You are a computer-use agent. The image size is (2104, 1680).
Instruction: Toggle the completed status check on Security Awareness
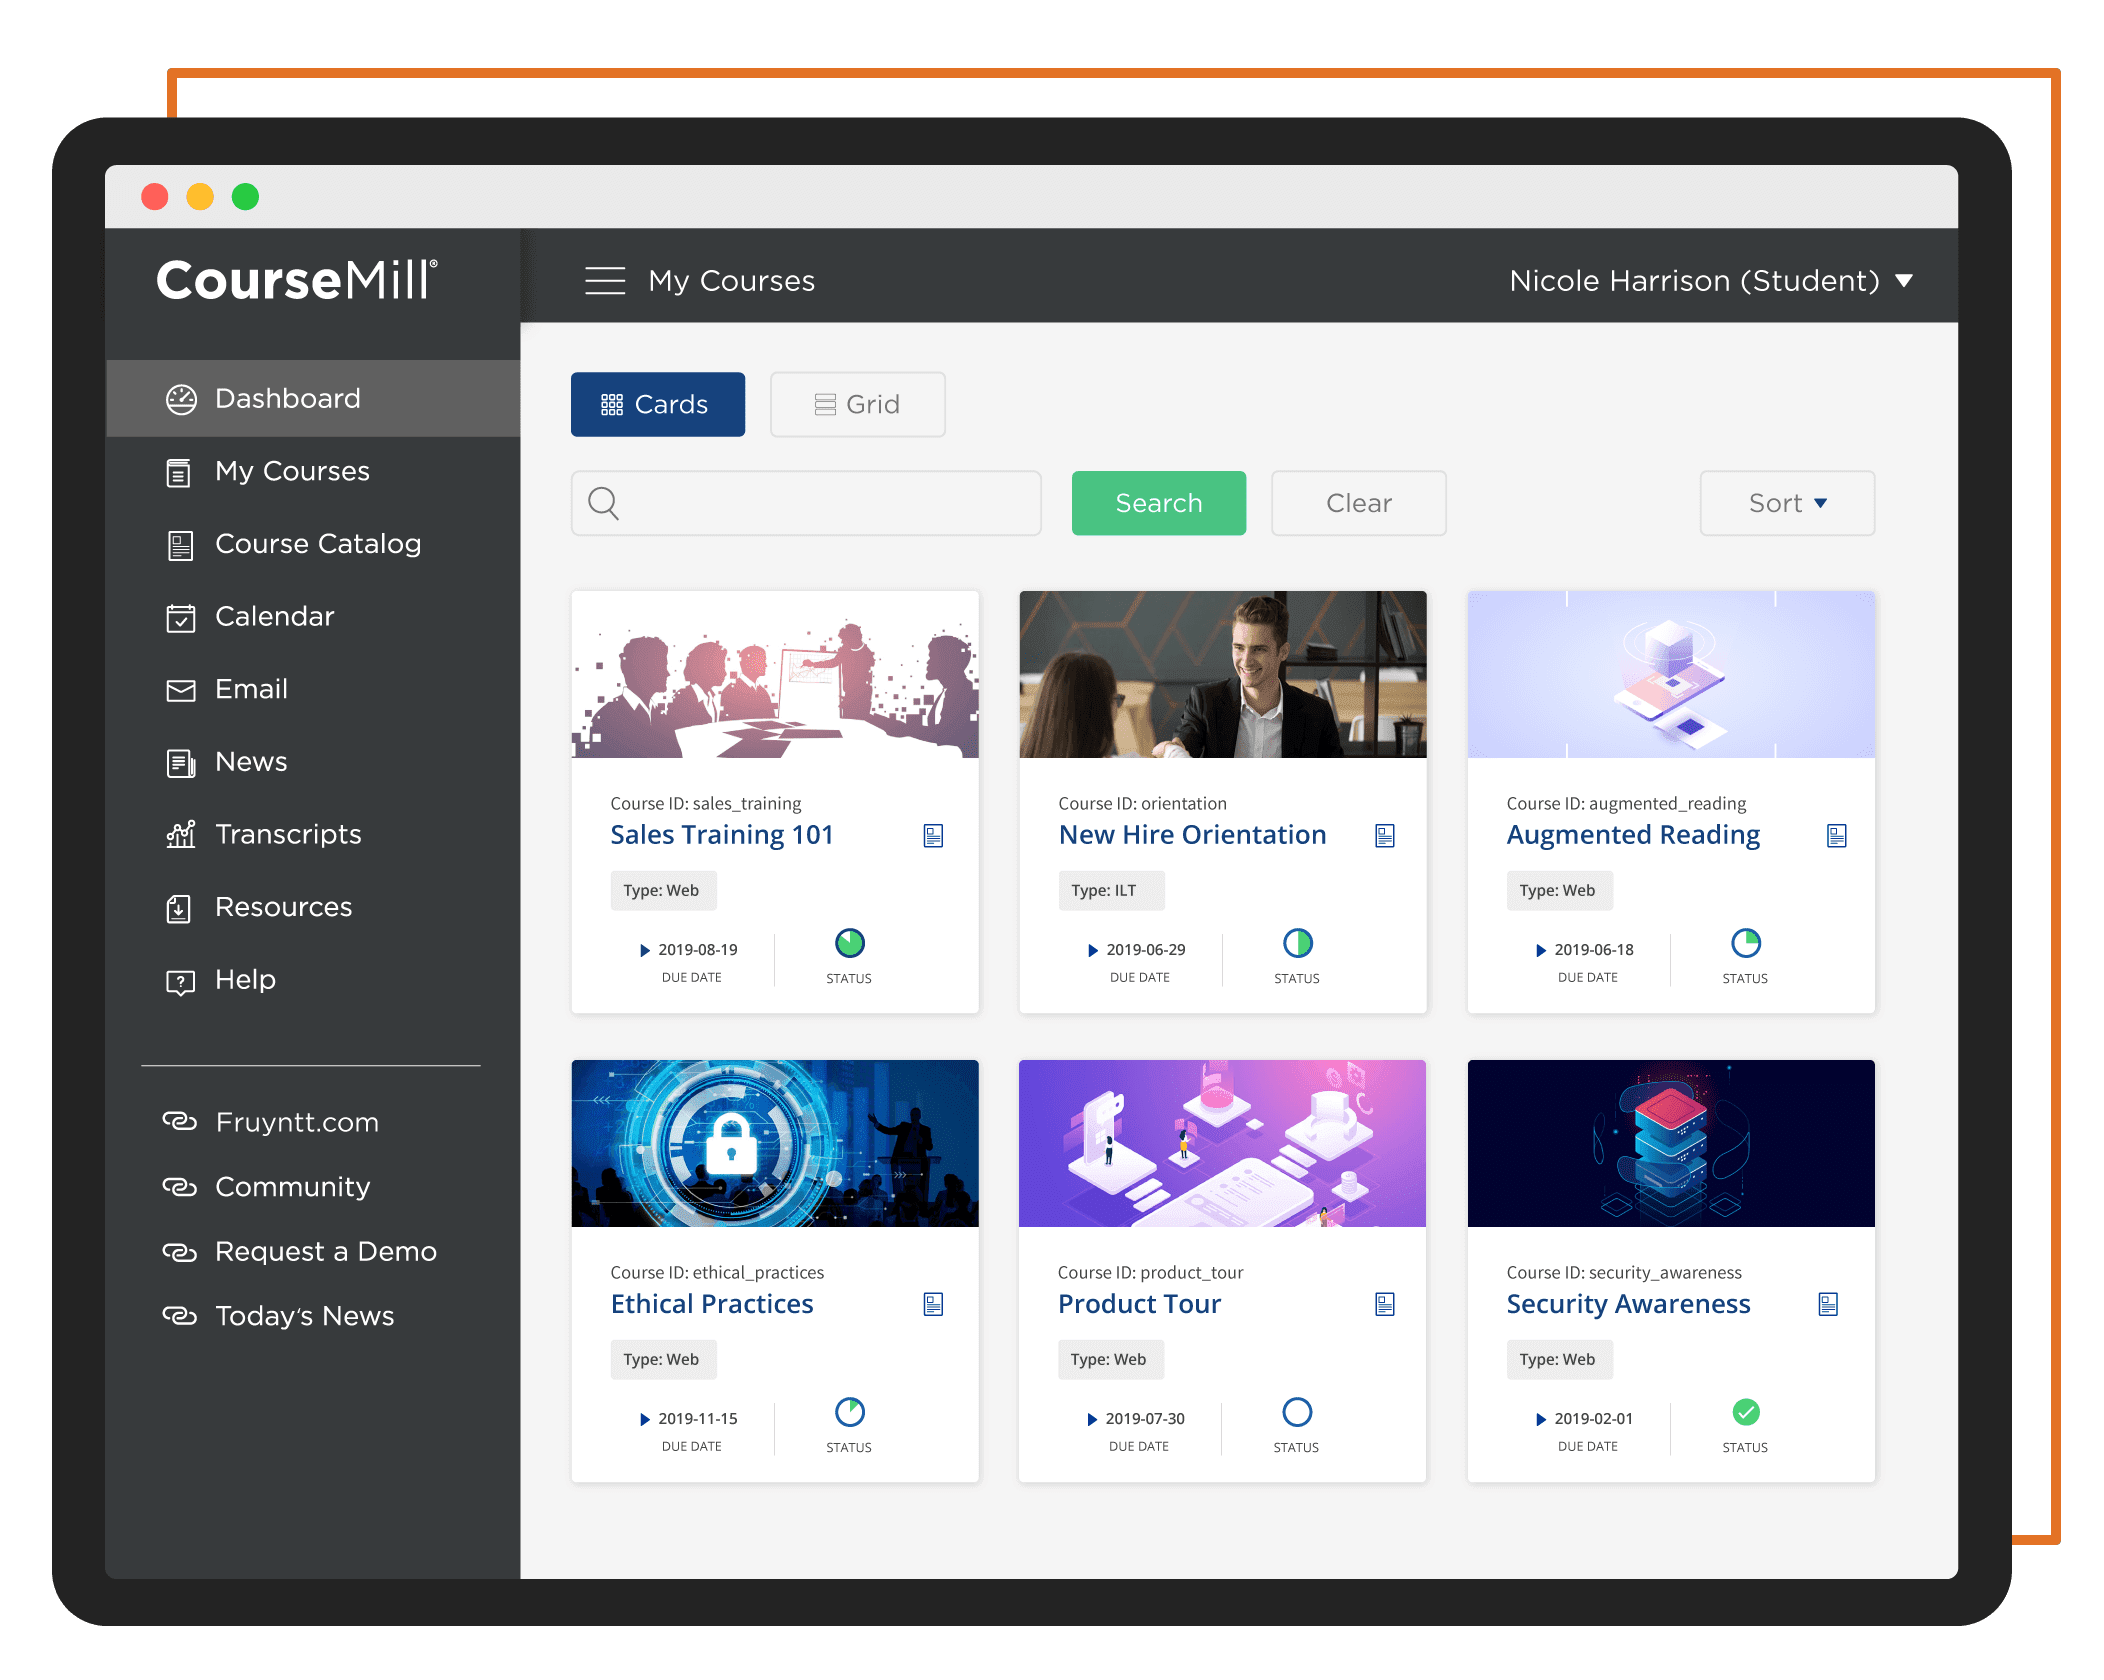click(x=1745, y=1413)
